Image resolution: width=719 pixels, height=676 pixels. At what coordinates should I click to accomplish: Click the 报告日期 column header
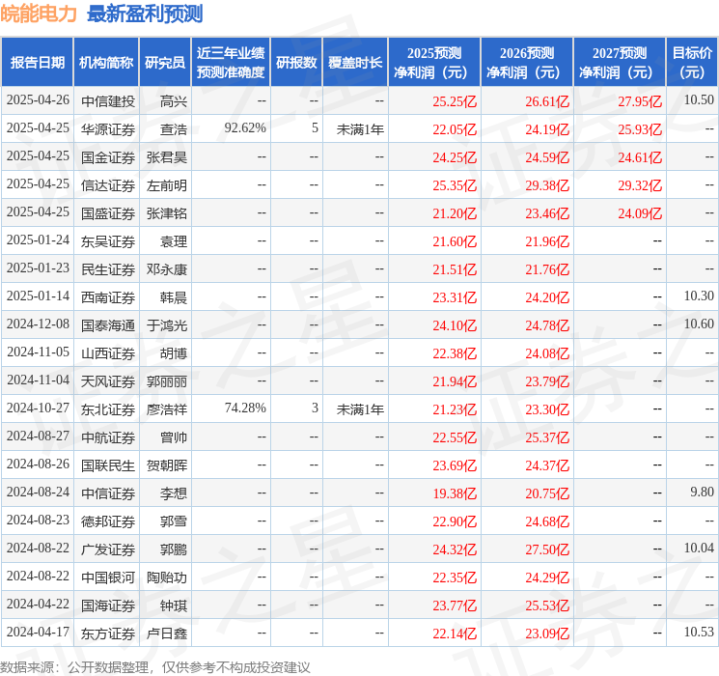(x=37, y=62)
